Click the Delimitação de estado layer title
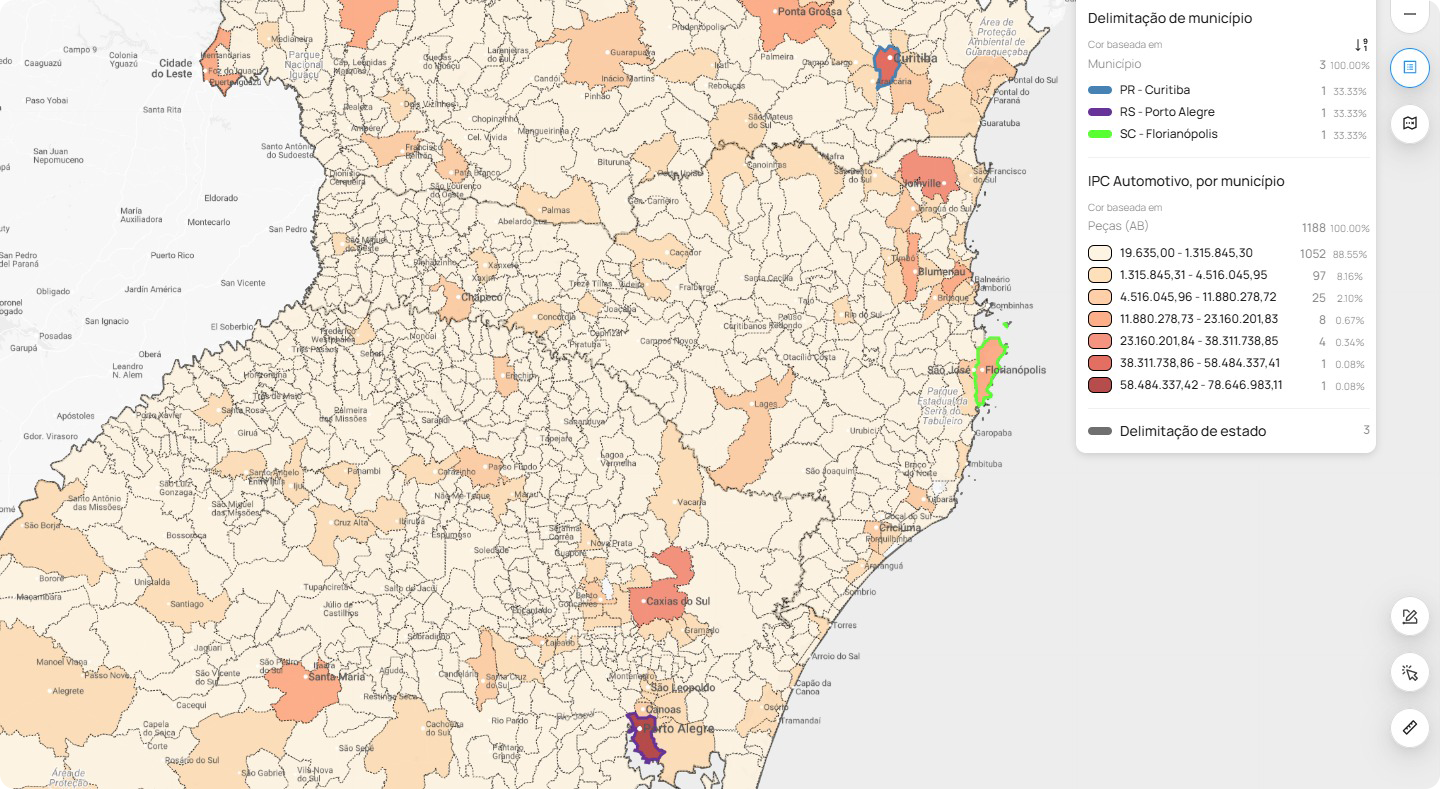This screenshot has height=789, width=1440. coord(1193,431)
